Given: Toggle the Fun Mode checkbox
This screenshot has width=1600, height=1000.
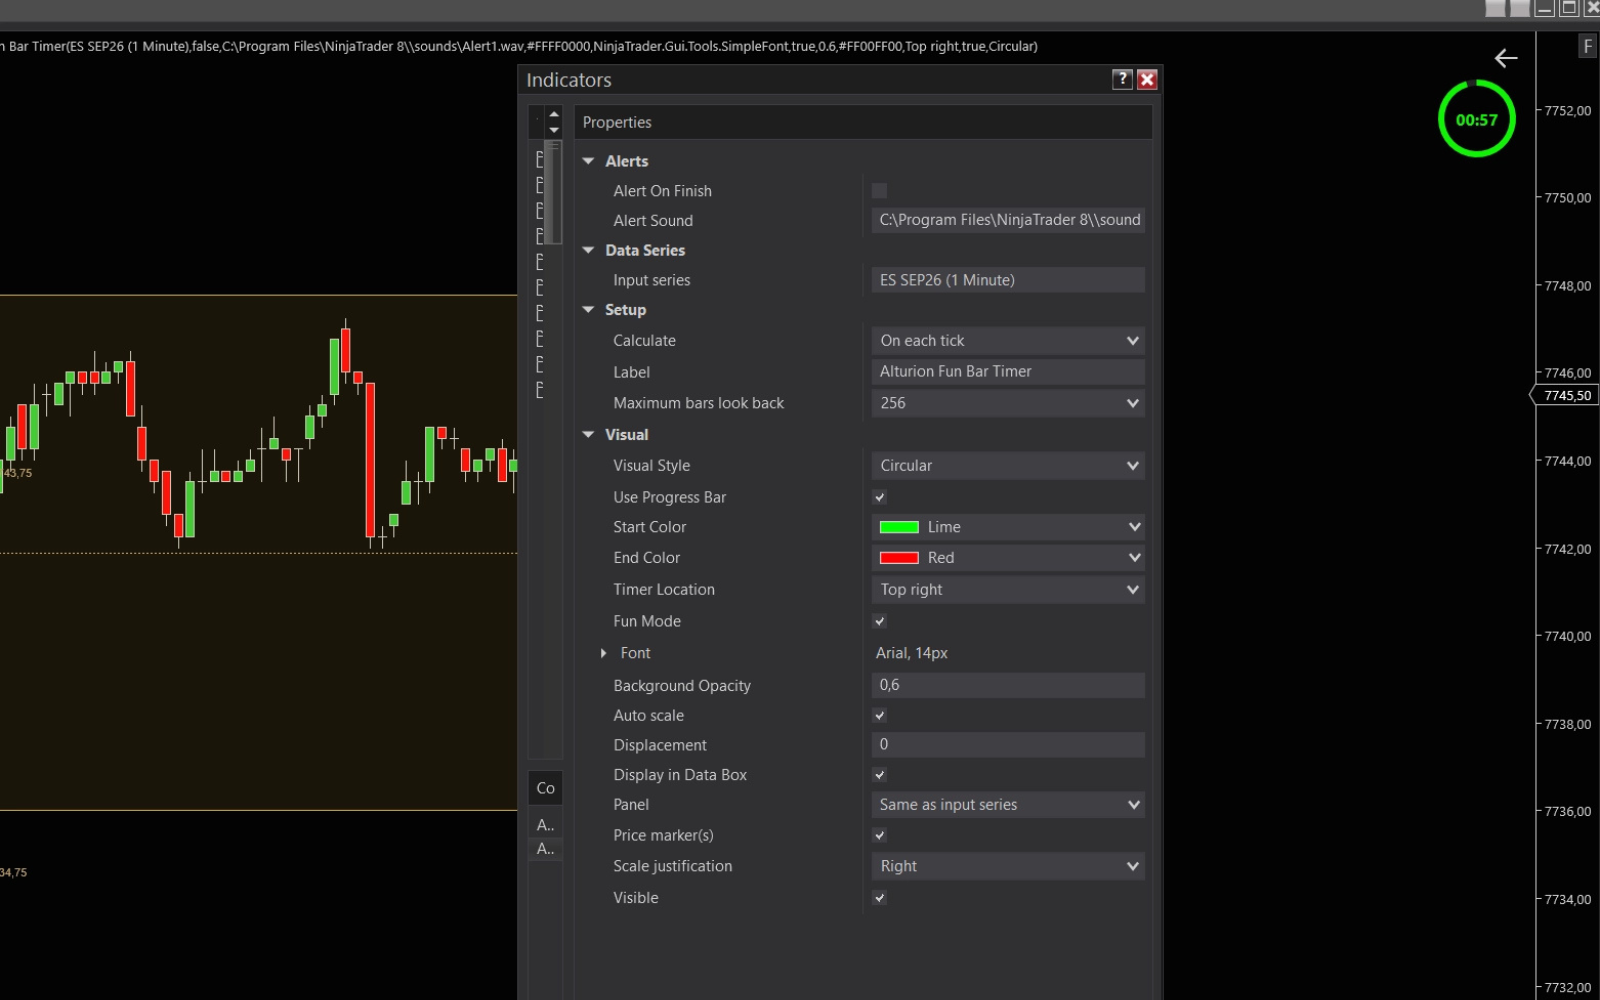Looking at the screenshot, I should click(x=880, y=621).
